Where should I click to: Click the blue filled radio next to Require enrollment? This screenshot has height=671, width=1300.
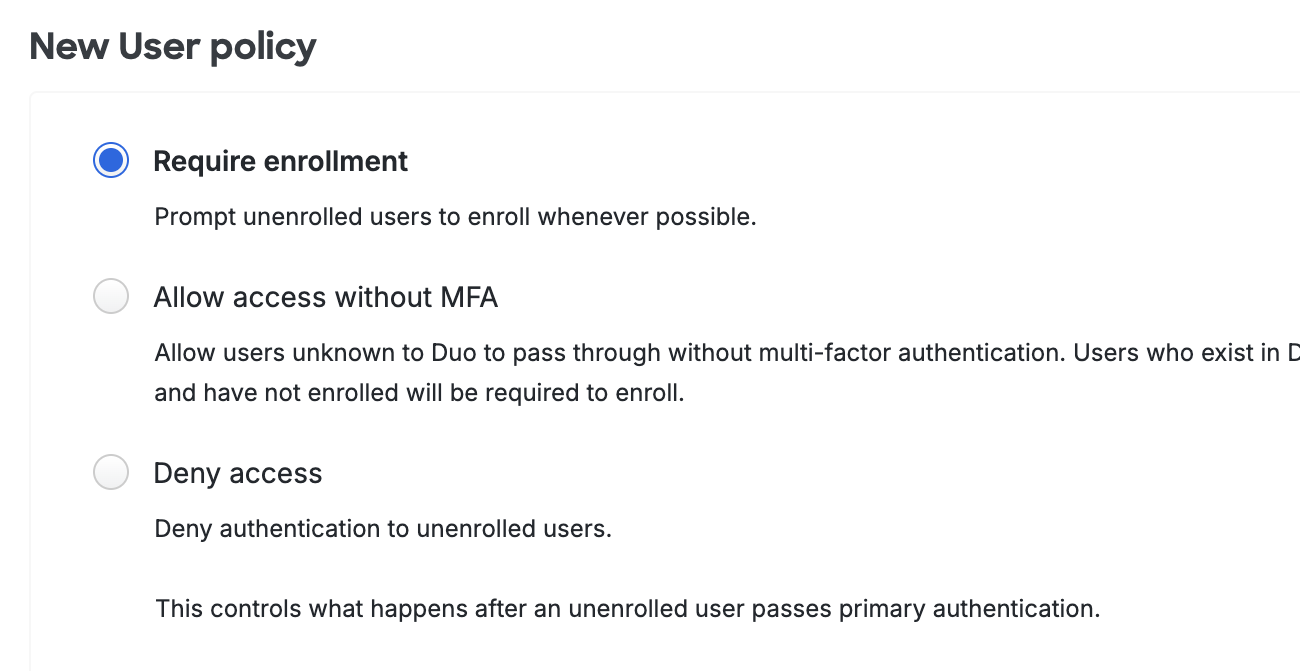click(111, 160)
